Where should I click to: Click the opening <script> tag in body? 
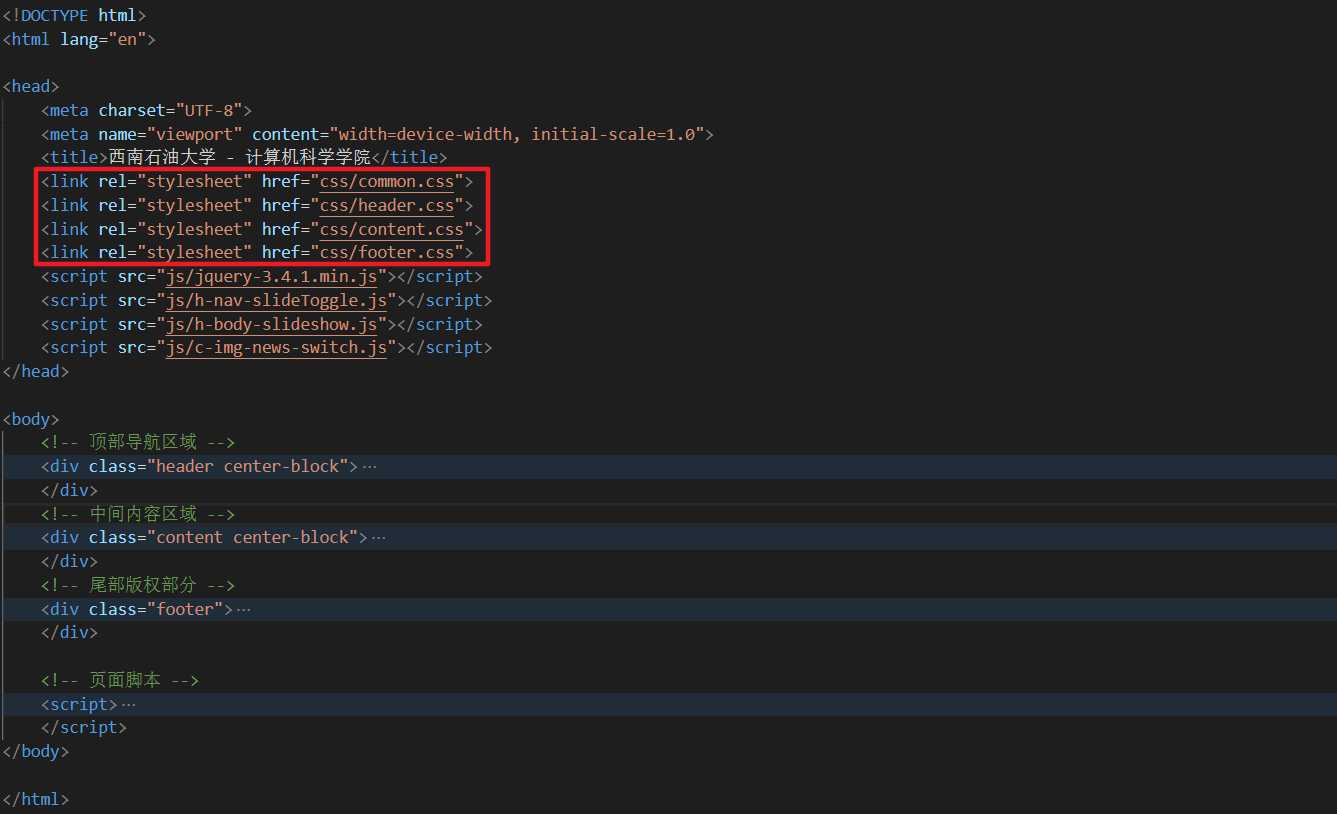[x=79, y=704]
